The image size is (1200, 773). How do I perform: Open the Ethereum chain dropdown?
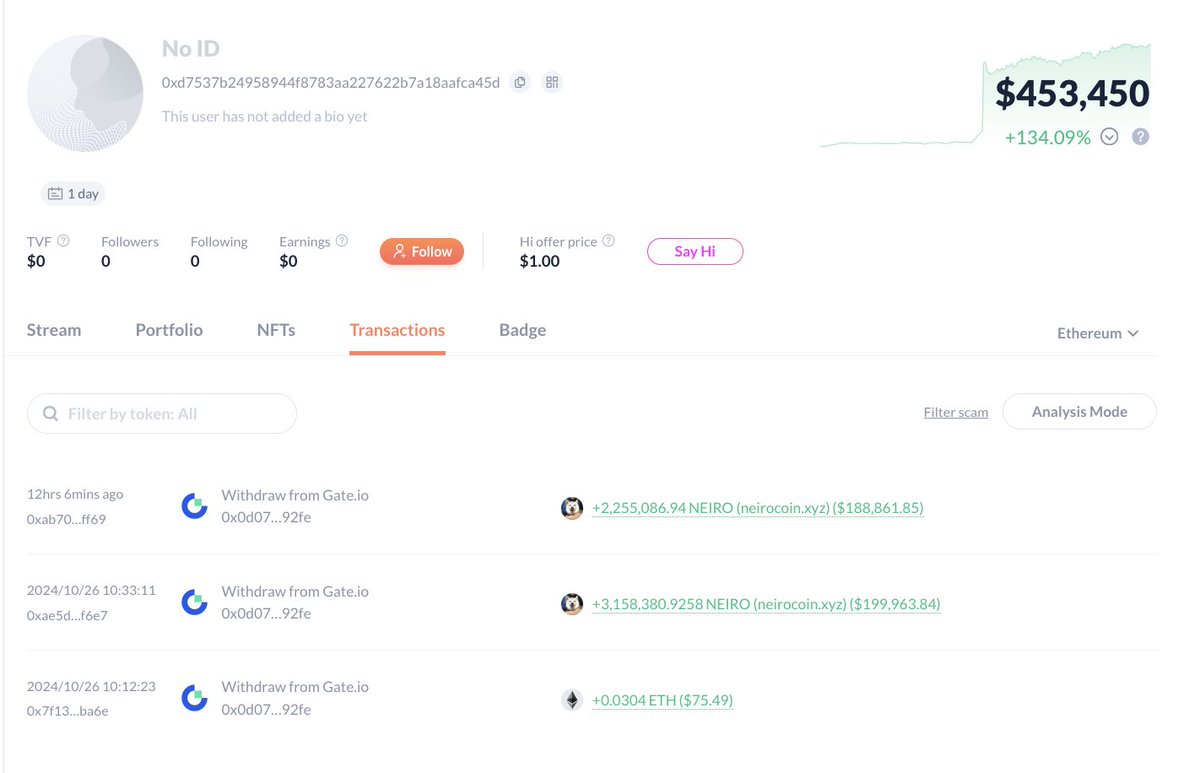[x=1097, y=333]
